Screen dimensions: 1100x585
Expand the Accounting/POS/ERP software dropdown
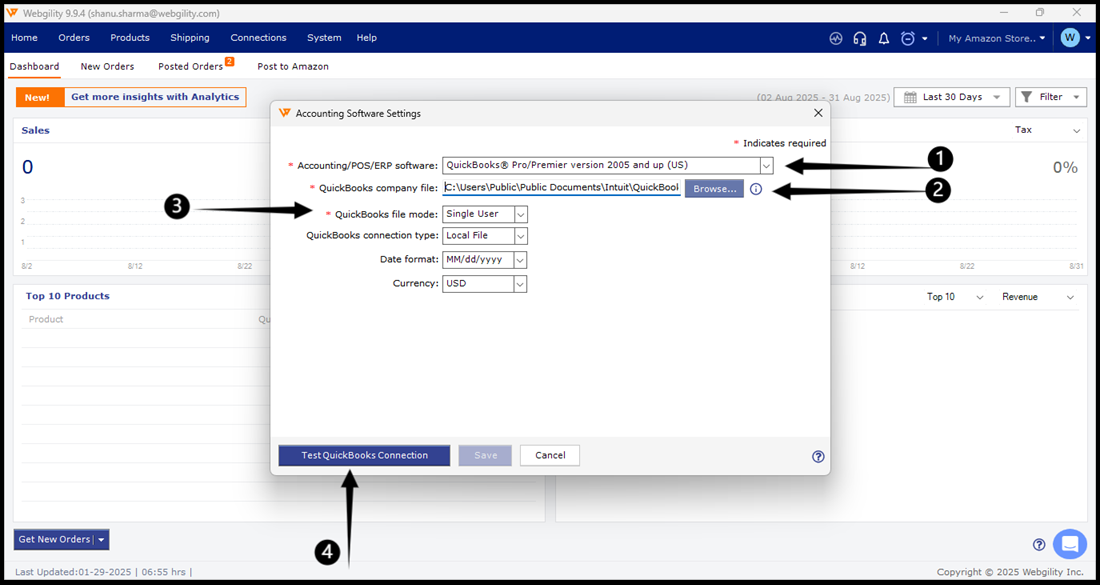coord(766,166)
